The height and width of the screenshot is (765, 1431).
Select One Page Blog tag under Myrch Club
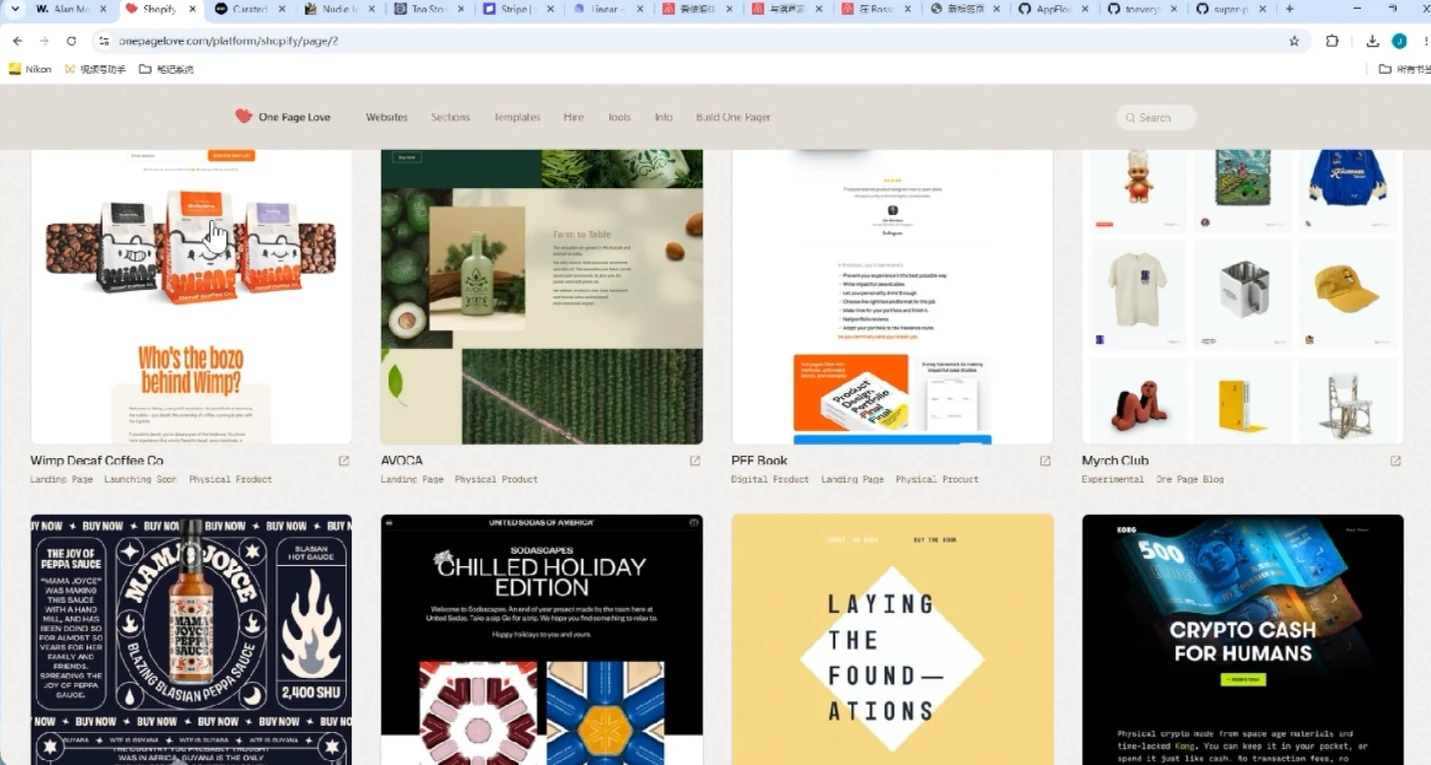coord(1190,479)
